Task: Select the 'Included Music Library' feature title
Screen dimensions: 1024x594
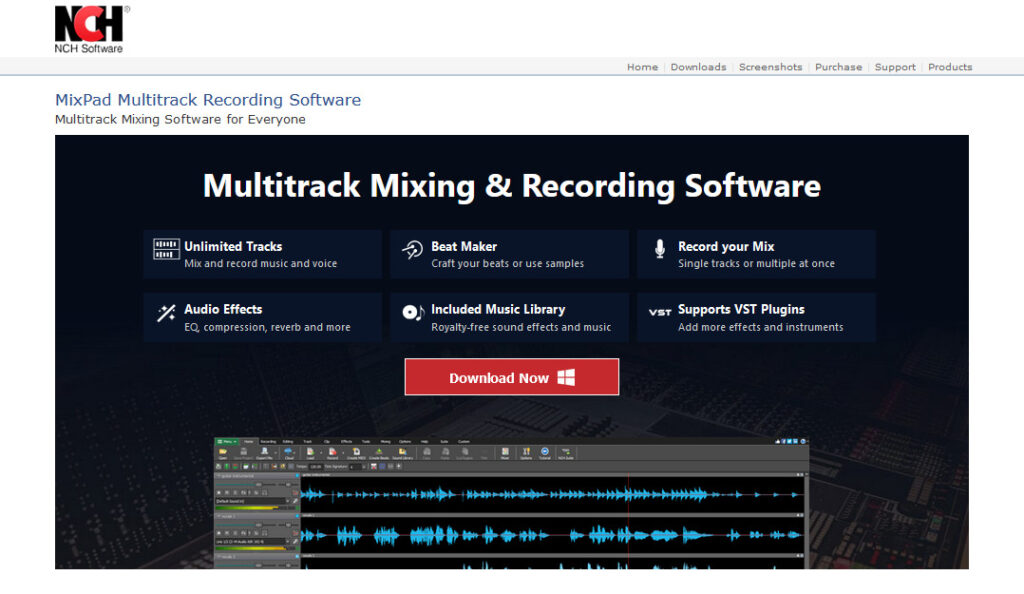Action: coord(498,309)
